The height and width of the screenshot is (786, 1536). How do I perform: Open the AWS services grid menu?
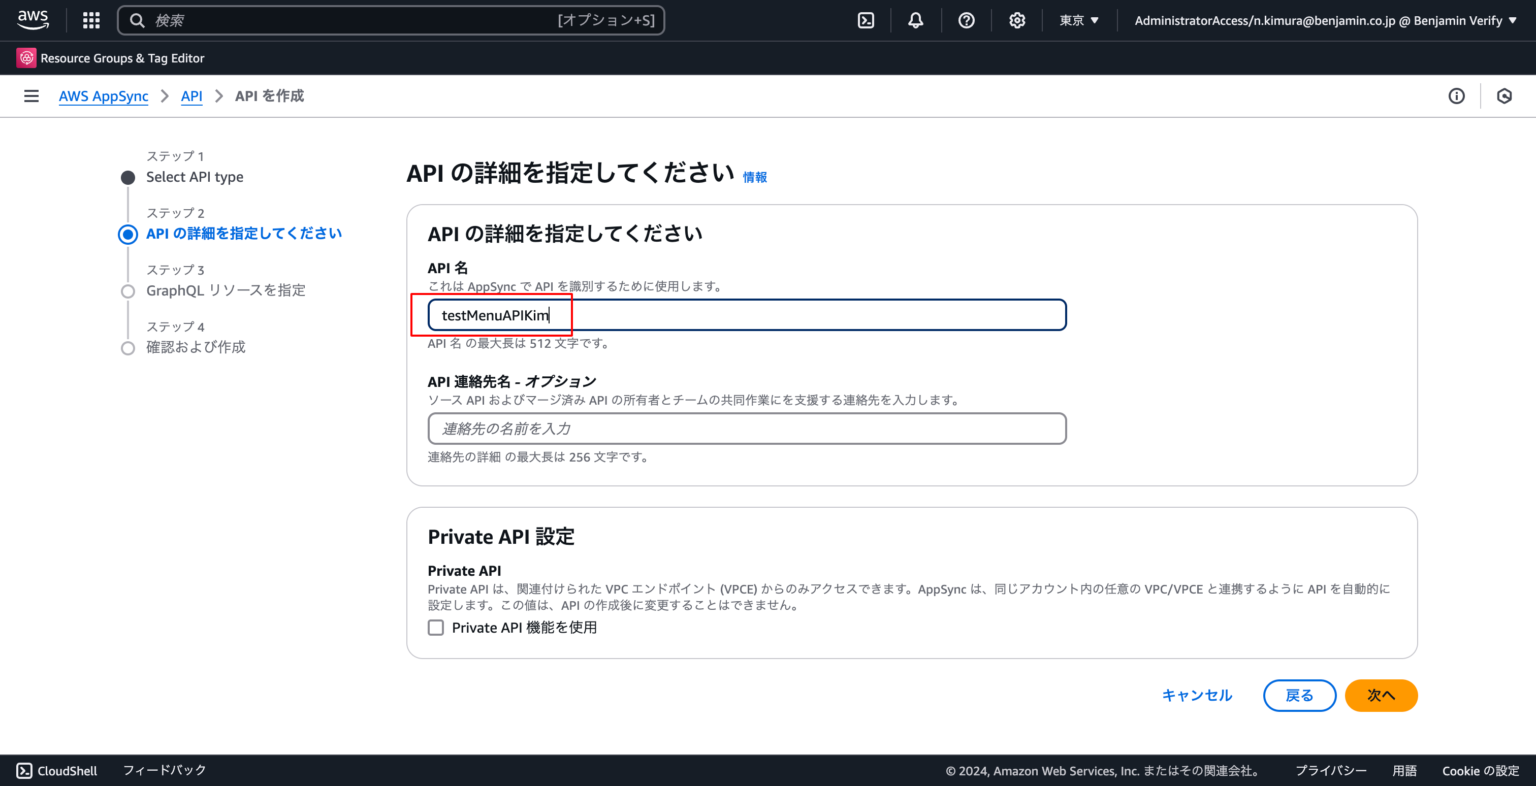click(x=90, y=20)
